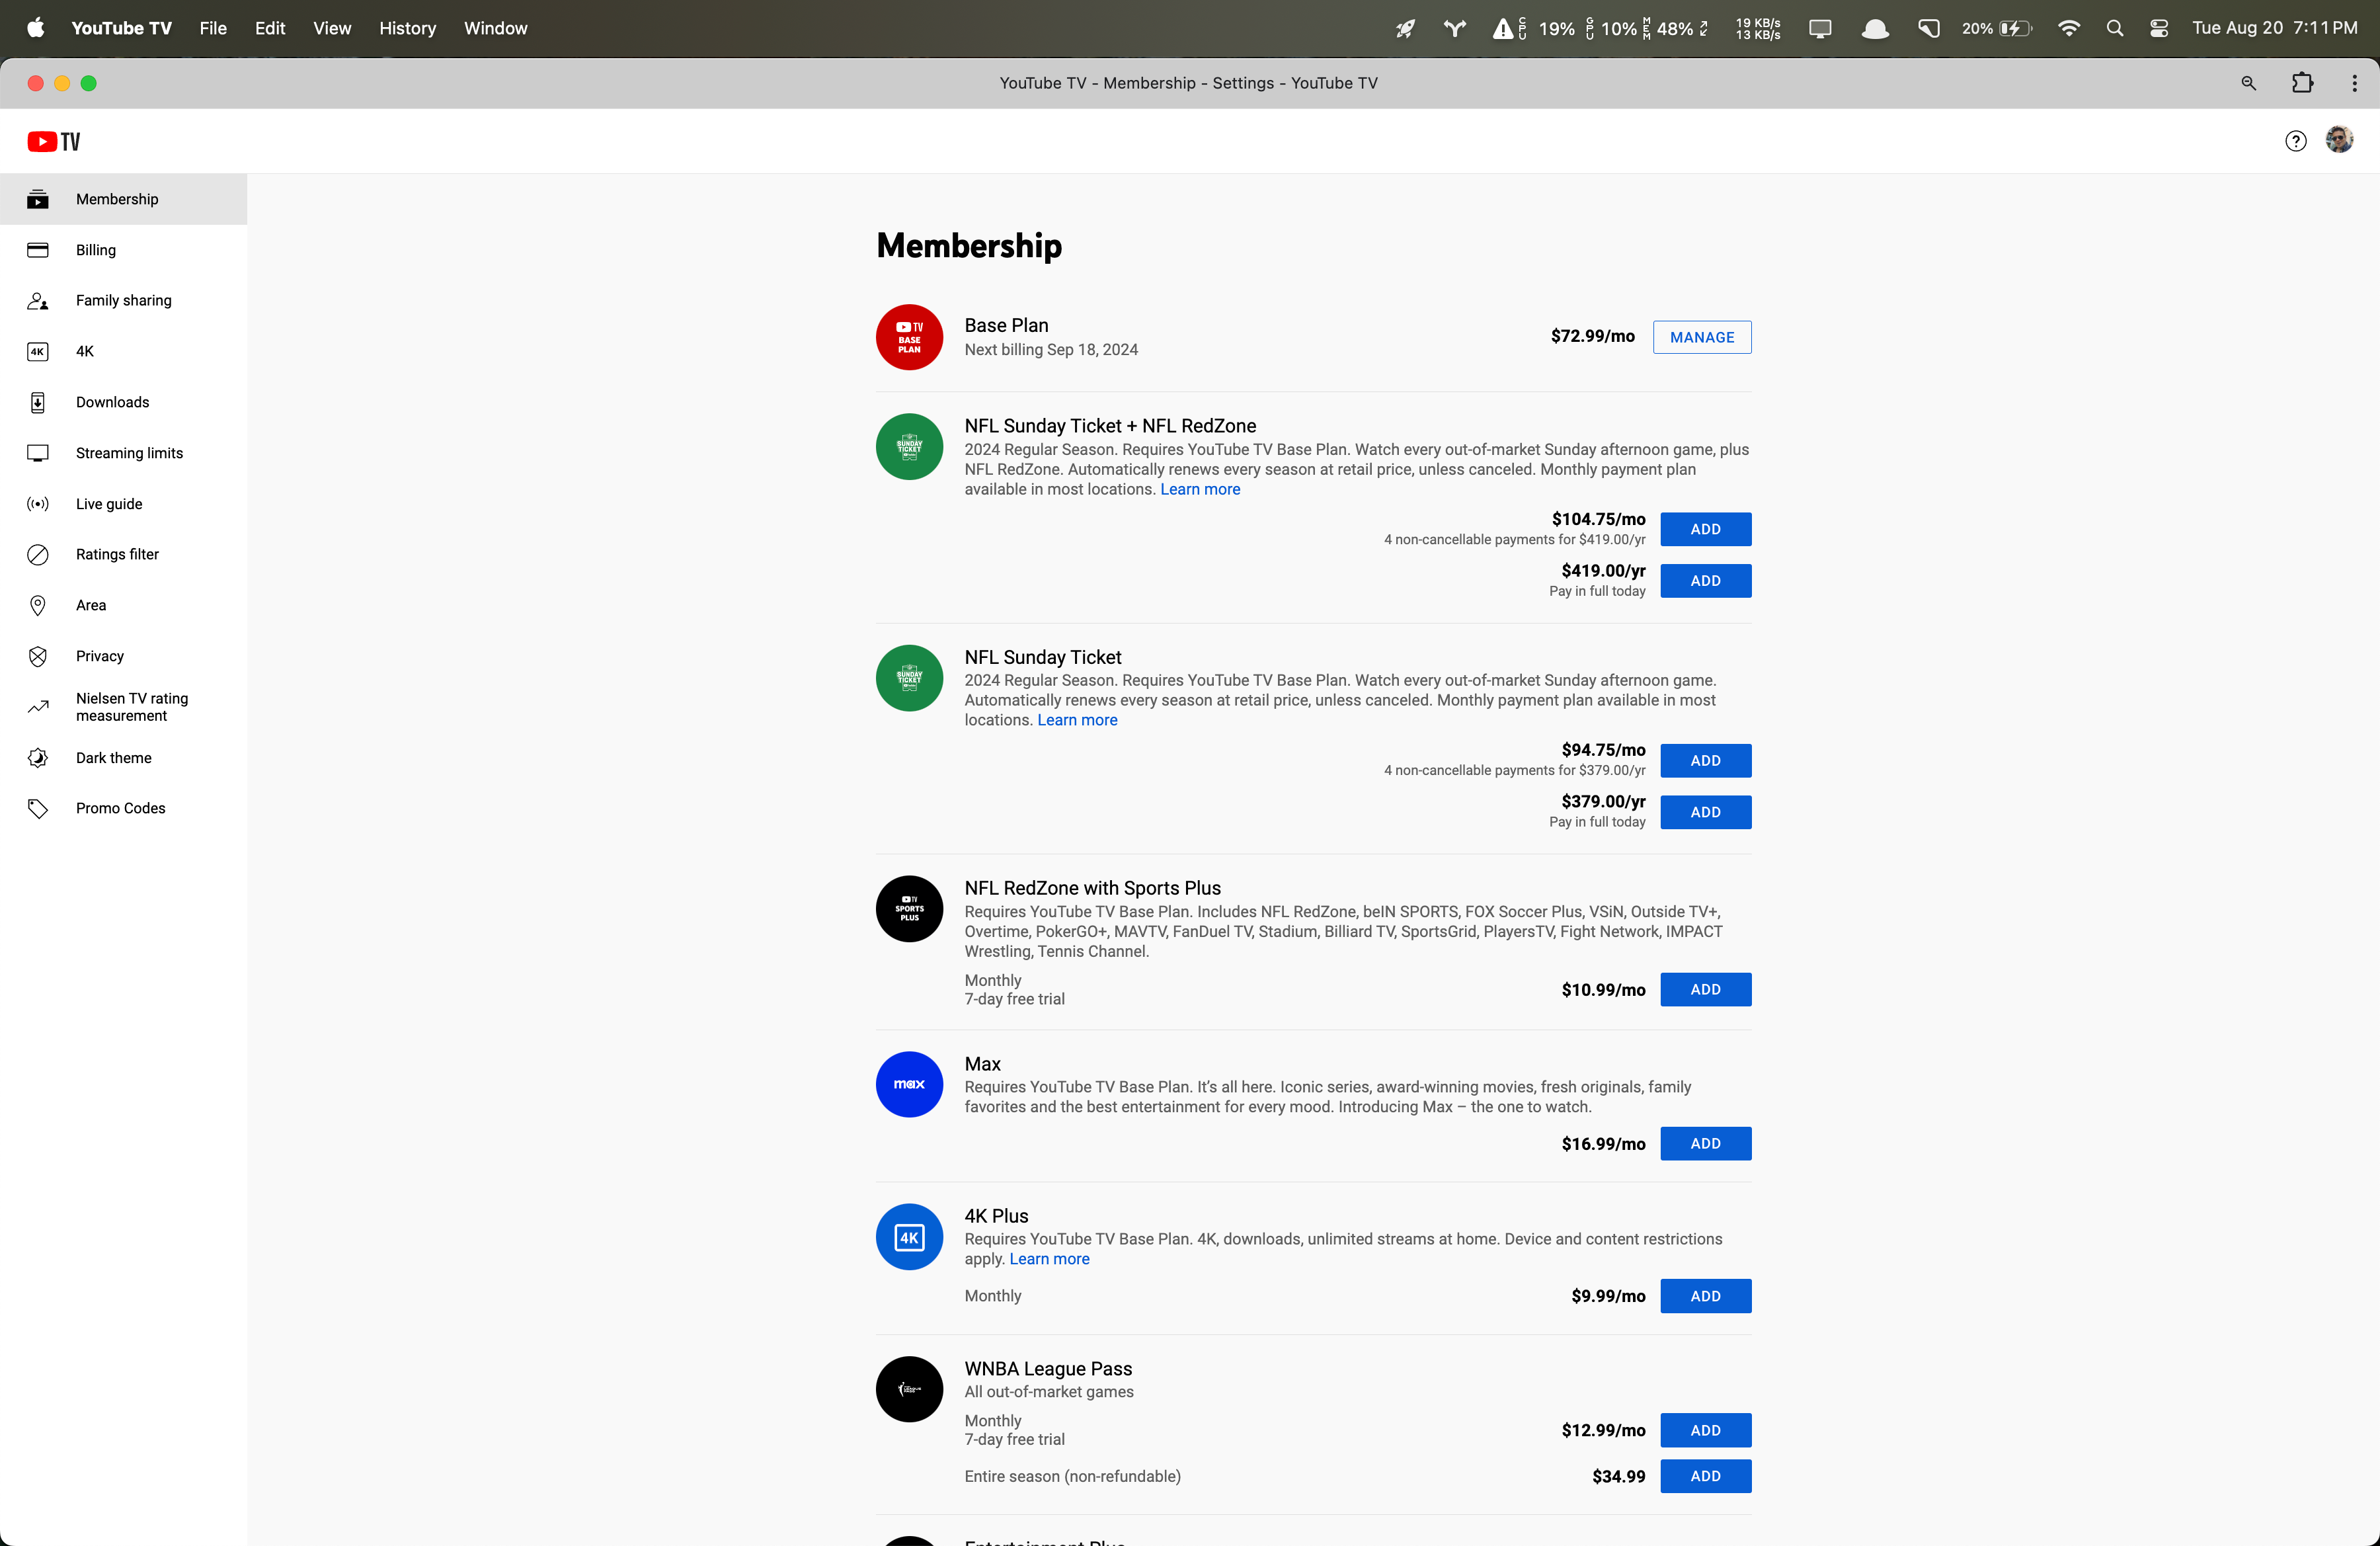
Task: Click the magnifier icon in title bar
Action: click(2248, 83)
